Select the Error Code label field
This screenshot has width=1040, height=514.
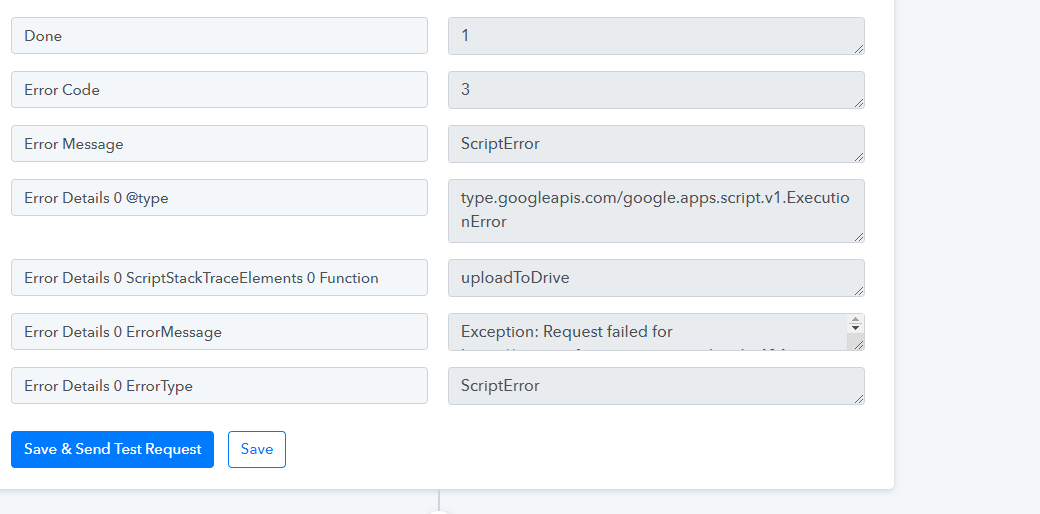219,90
